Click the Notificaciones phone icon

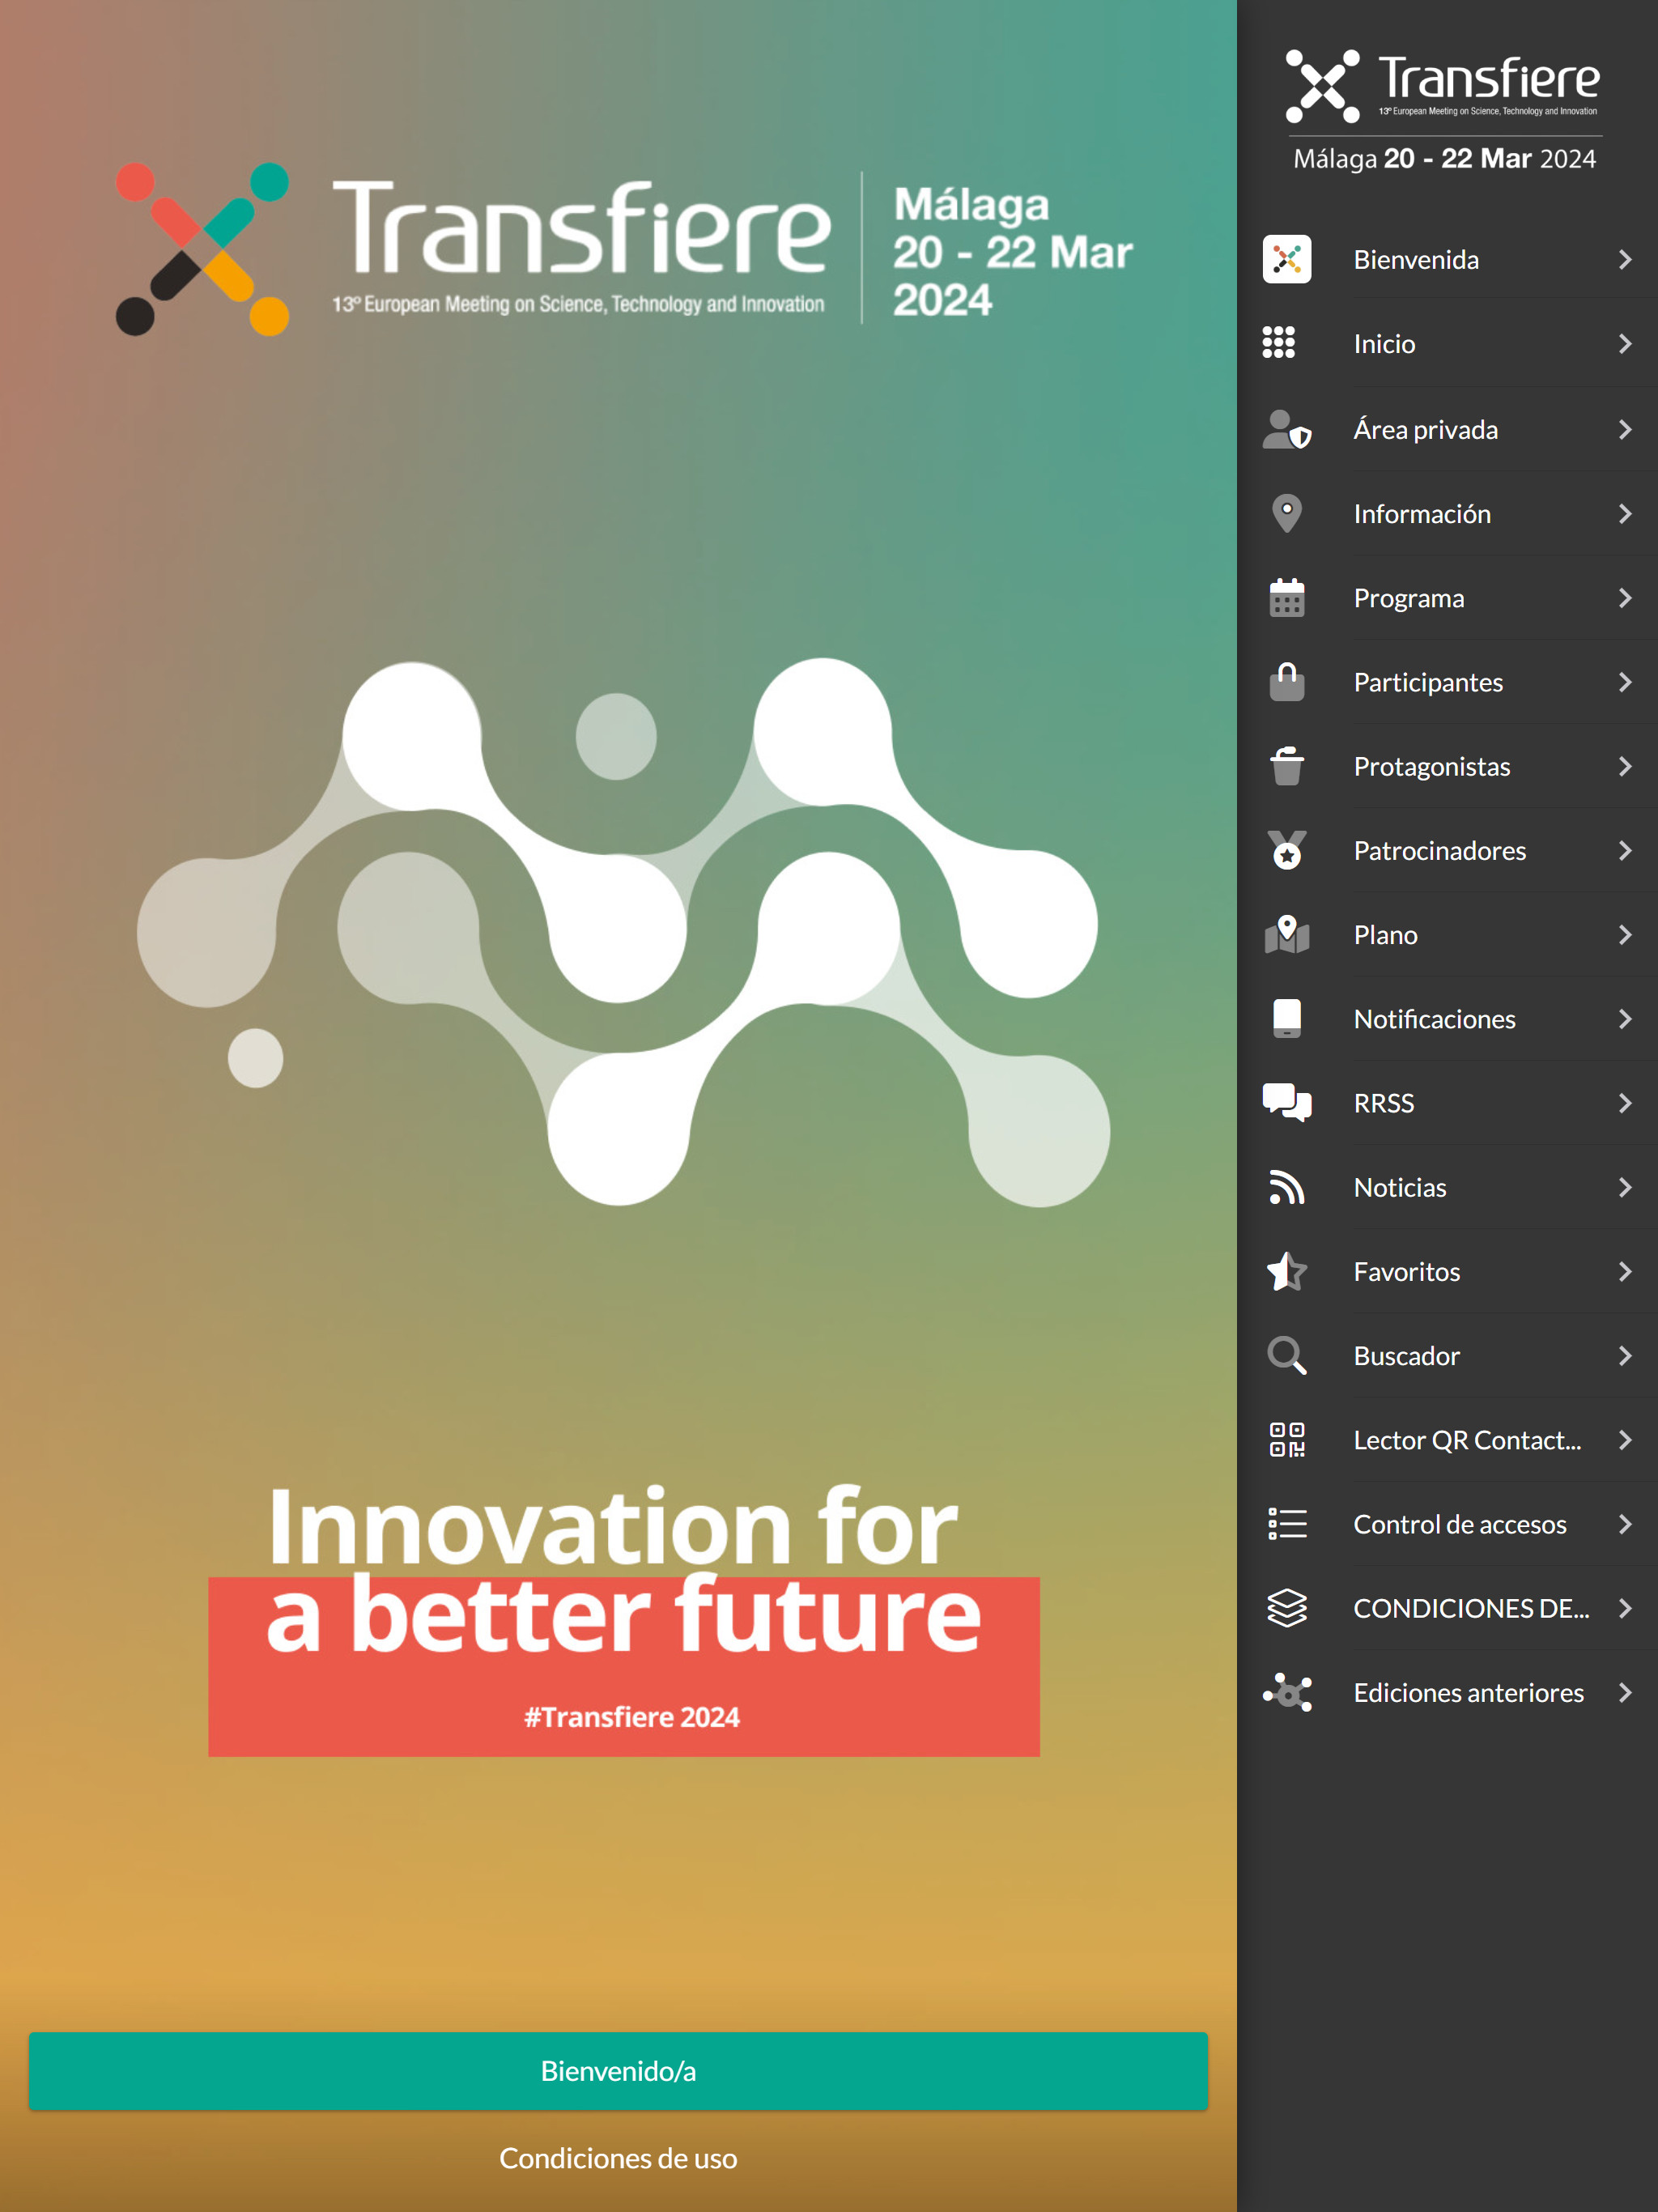[1286, 1018]
